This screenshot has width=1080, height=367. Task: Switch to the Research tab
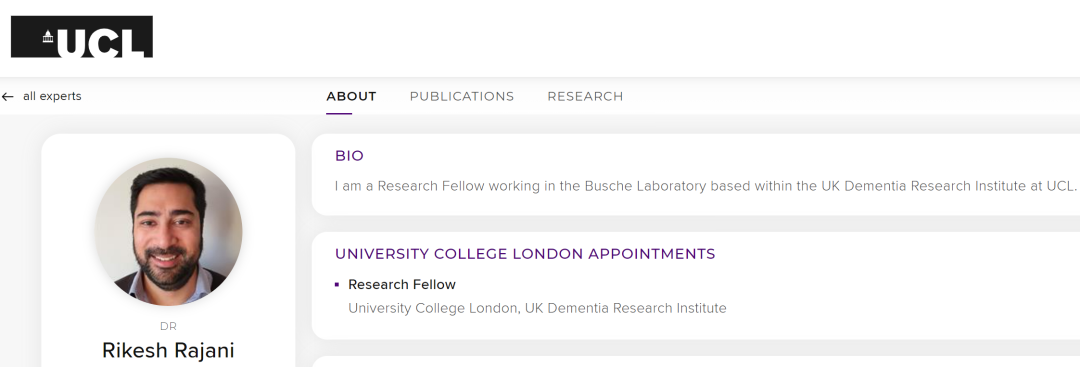585,96
